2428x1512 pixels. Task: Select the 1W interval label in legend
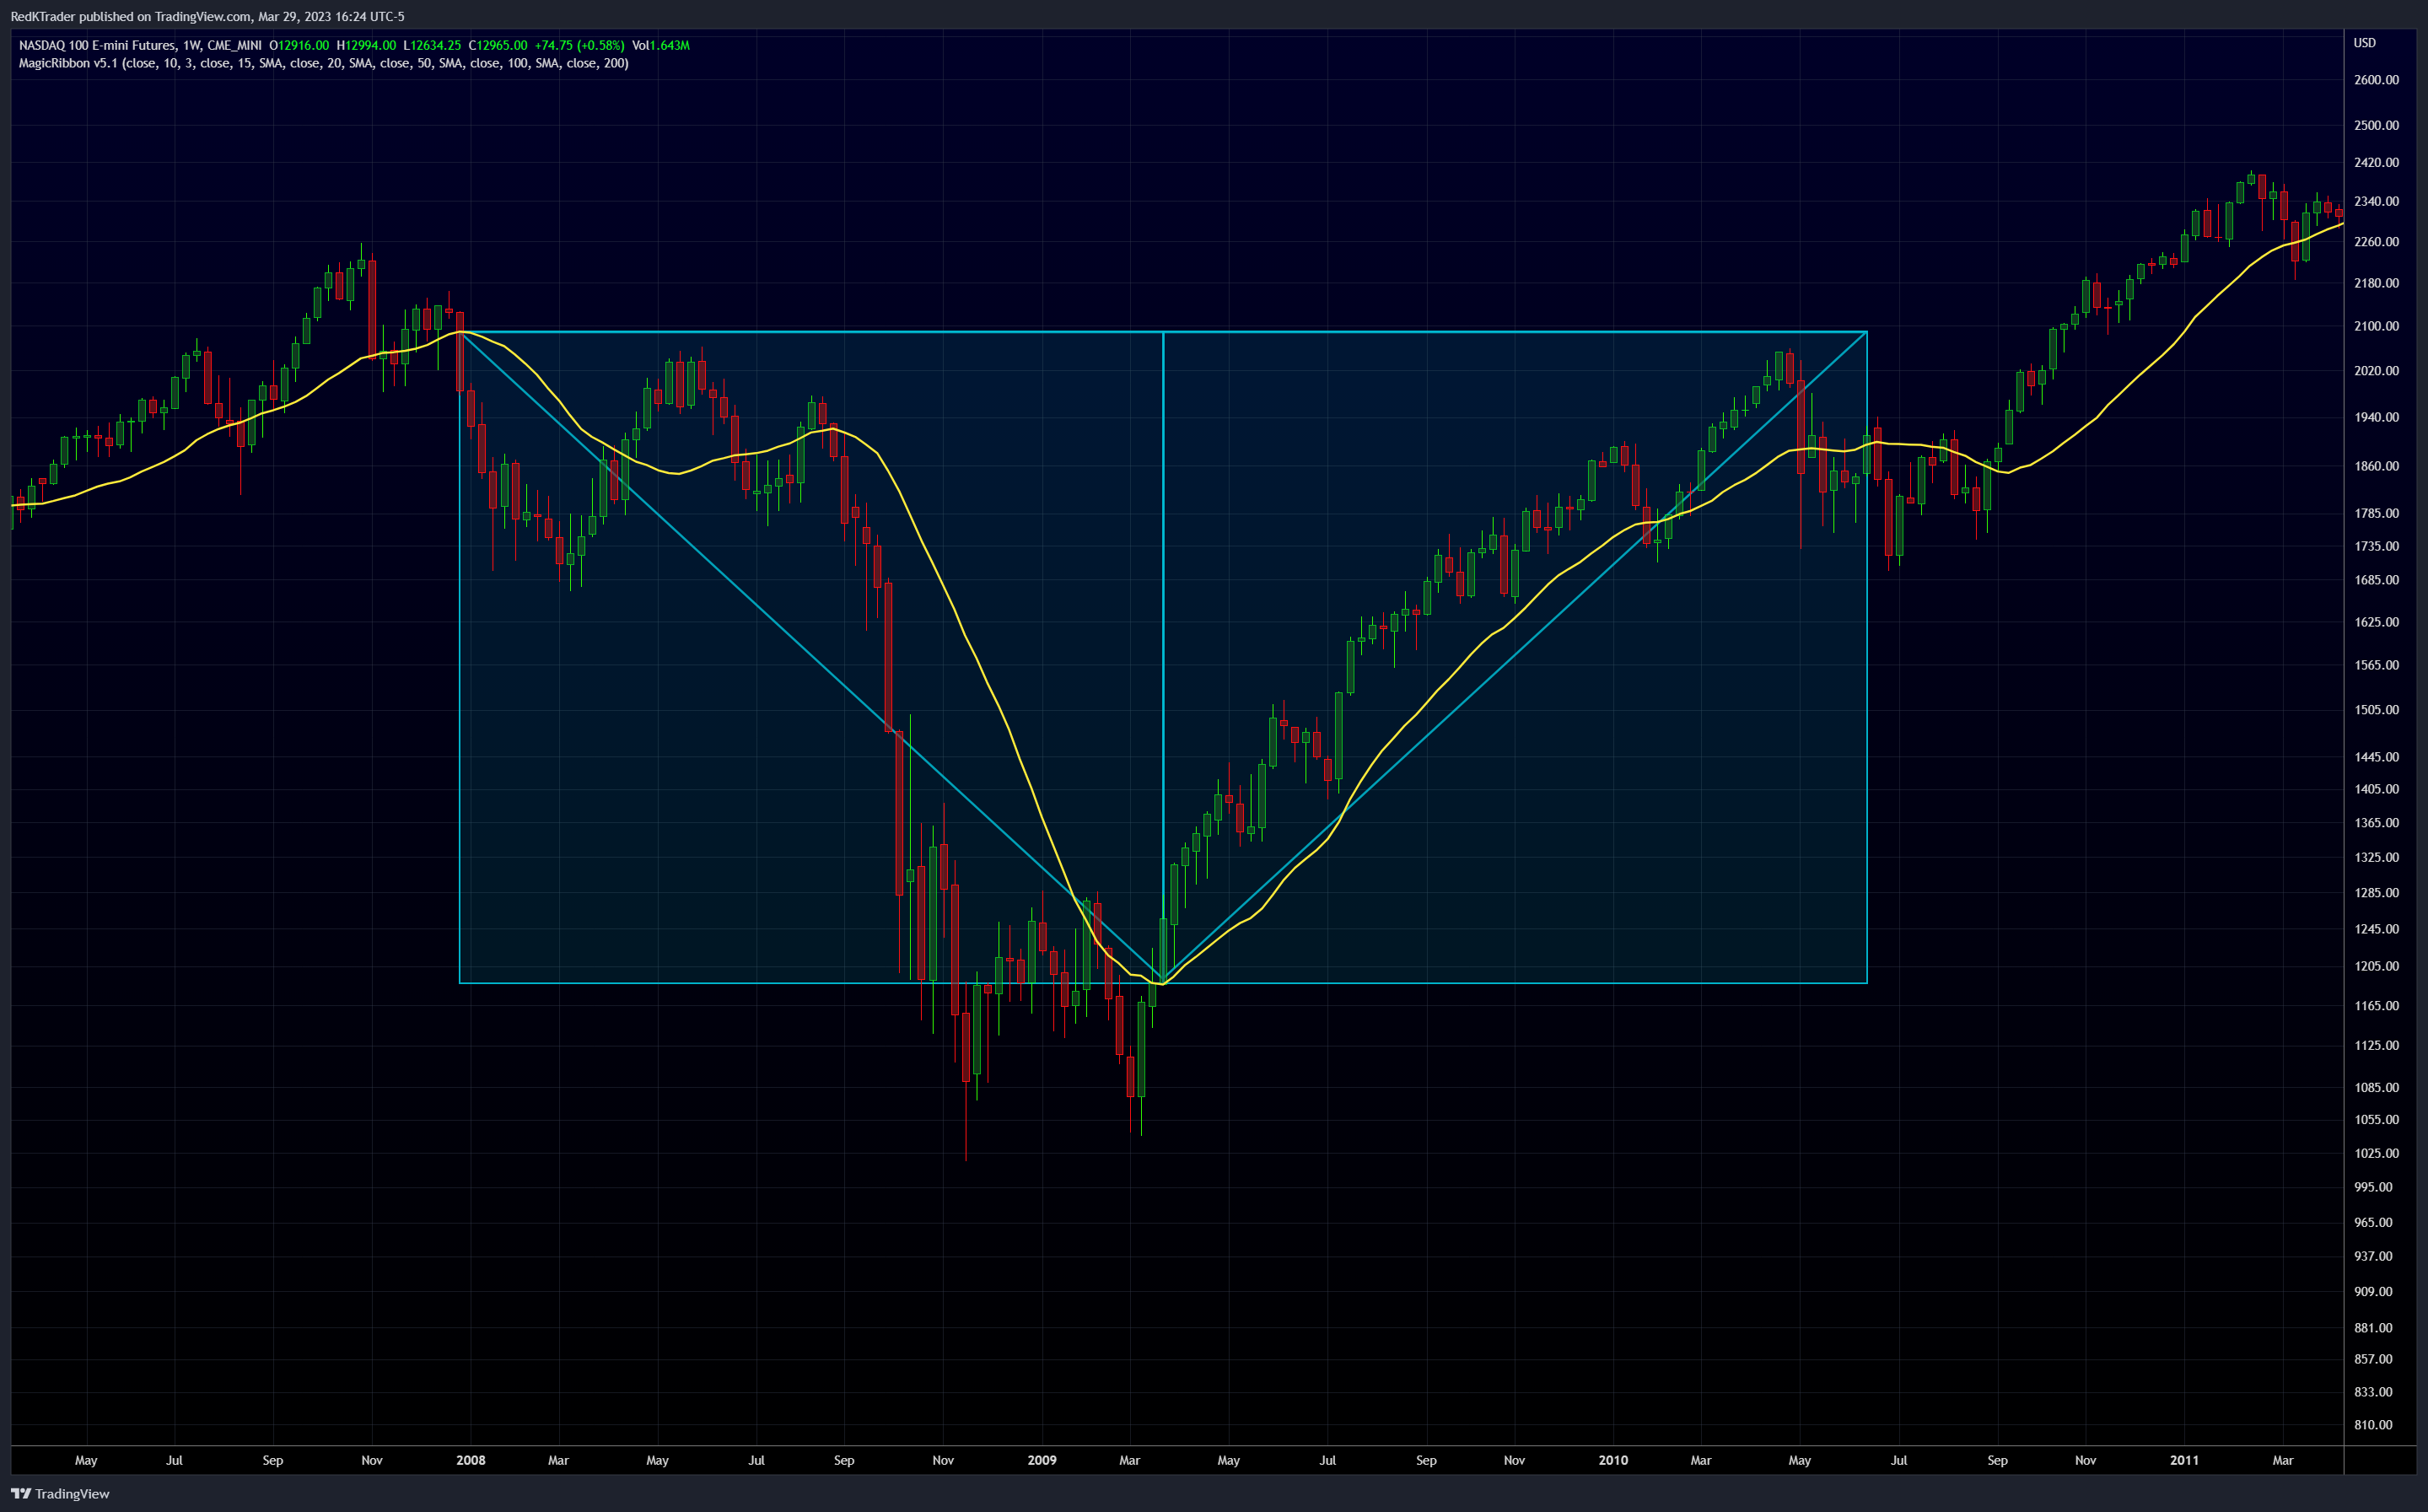tap(192, 45)
